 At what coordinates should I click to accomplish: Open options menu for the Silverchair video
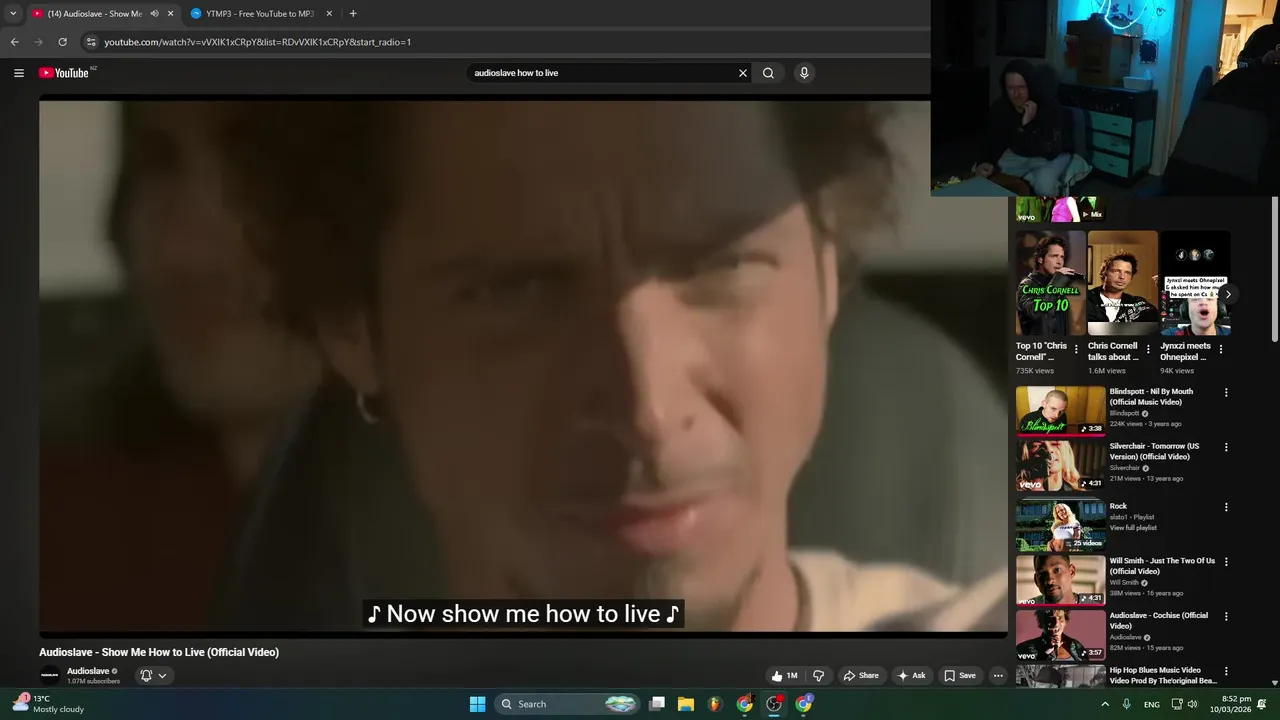point(1226,448)
